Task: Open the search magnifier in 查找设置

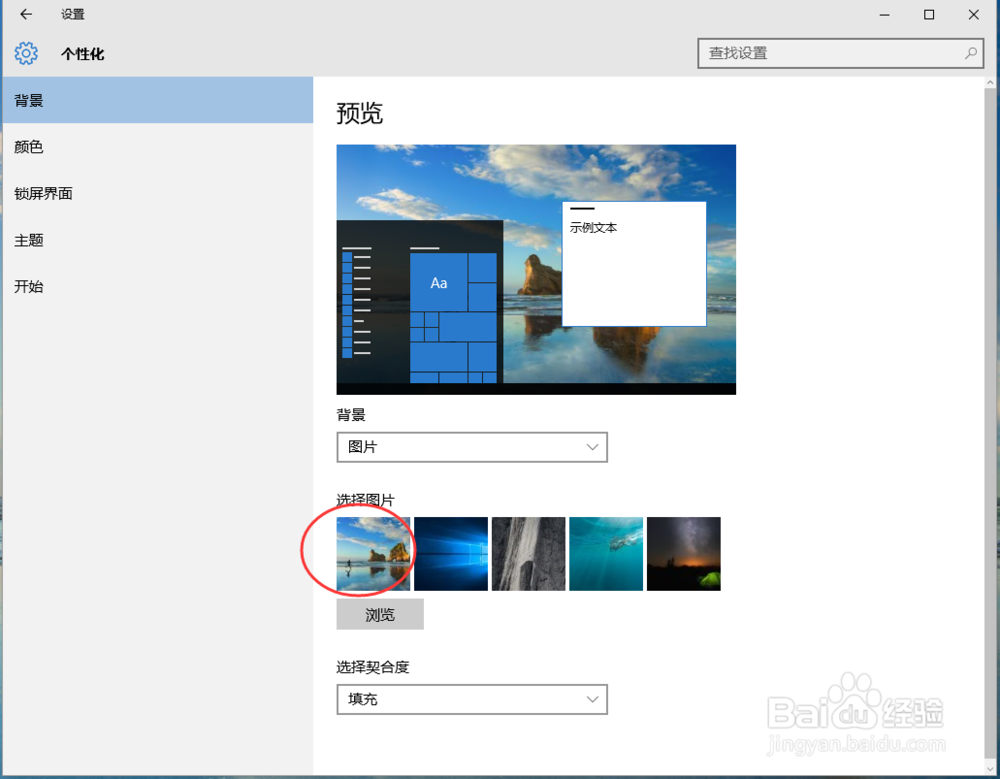Action: click(970, 53)
